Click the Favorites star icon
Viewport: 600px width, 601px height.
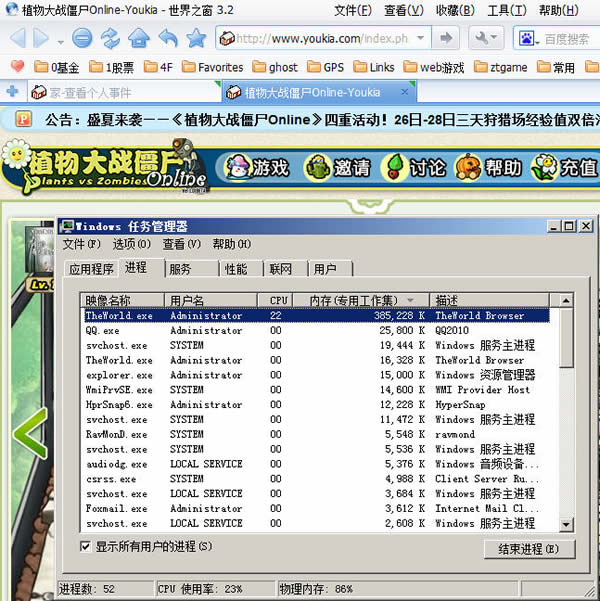196,38
